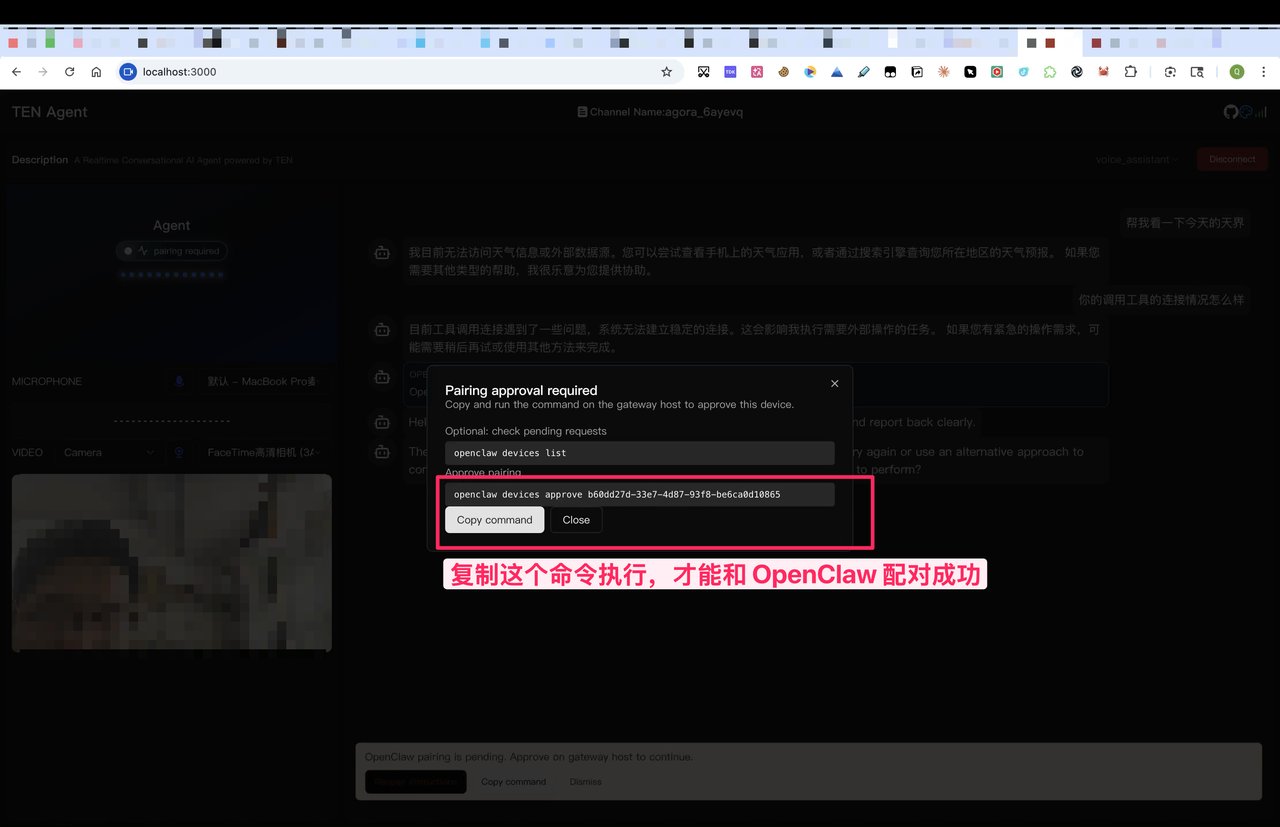The height and width of the screenshot is (827, 1280).
Task: Open the black cursor-arrow extension icon
Action: click(x=970, y=72)
